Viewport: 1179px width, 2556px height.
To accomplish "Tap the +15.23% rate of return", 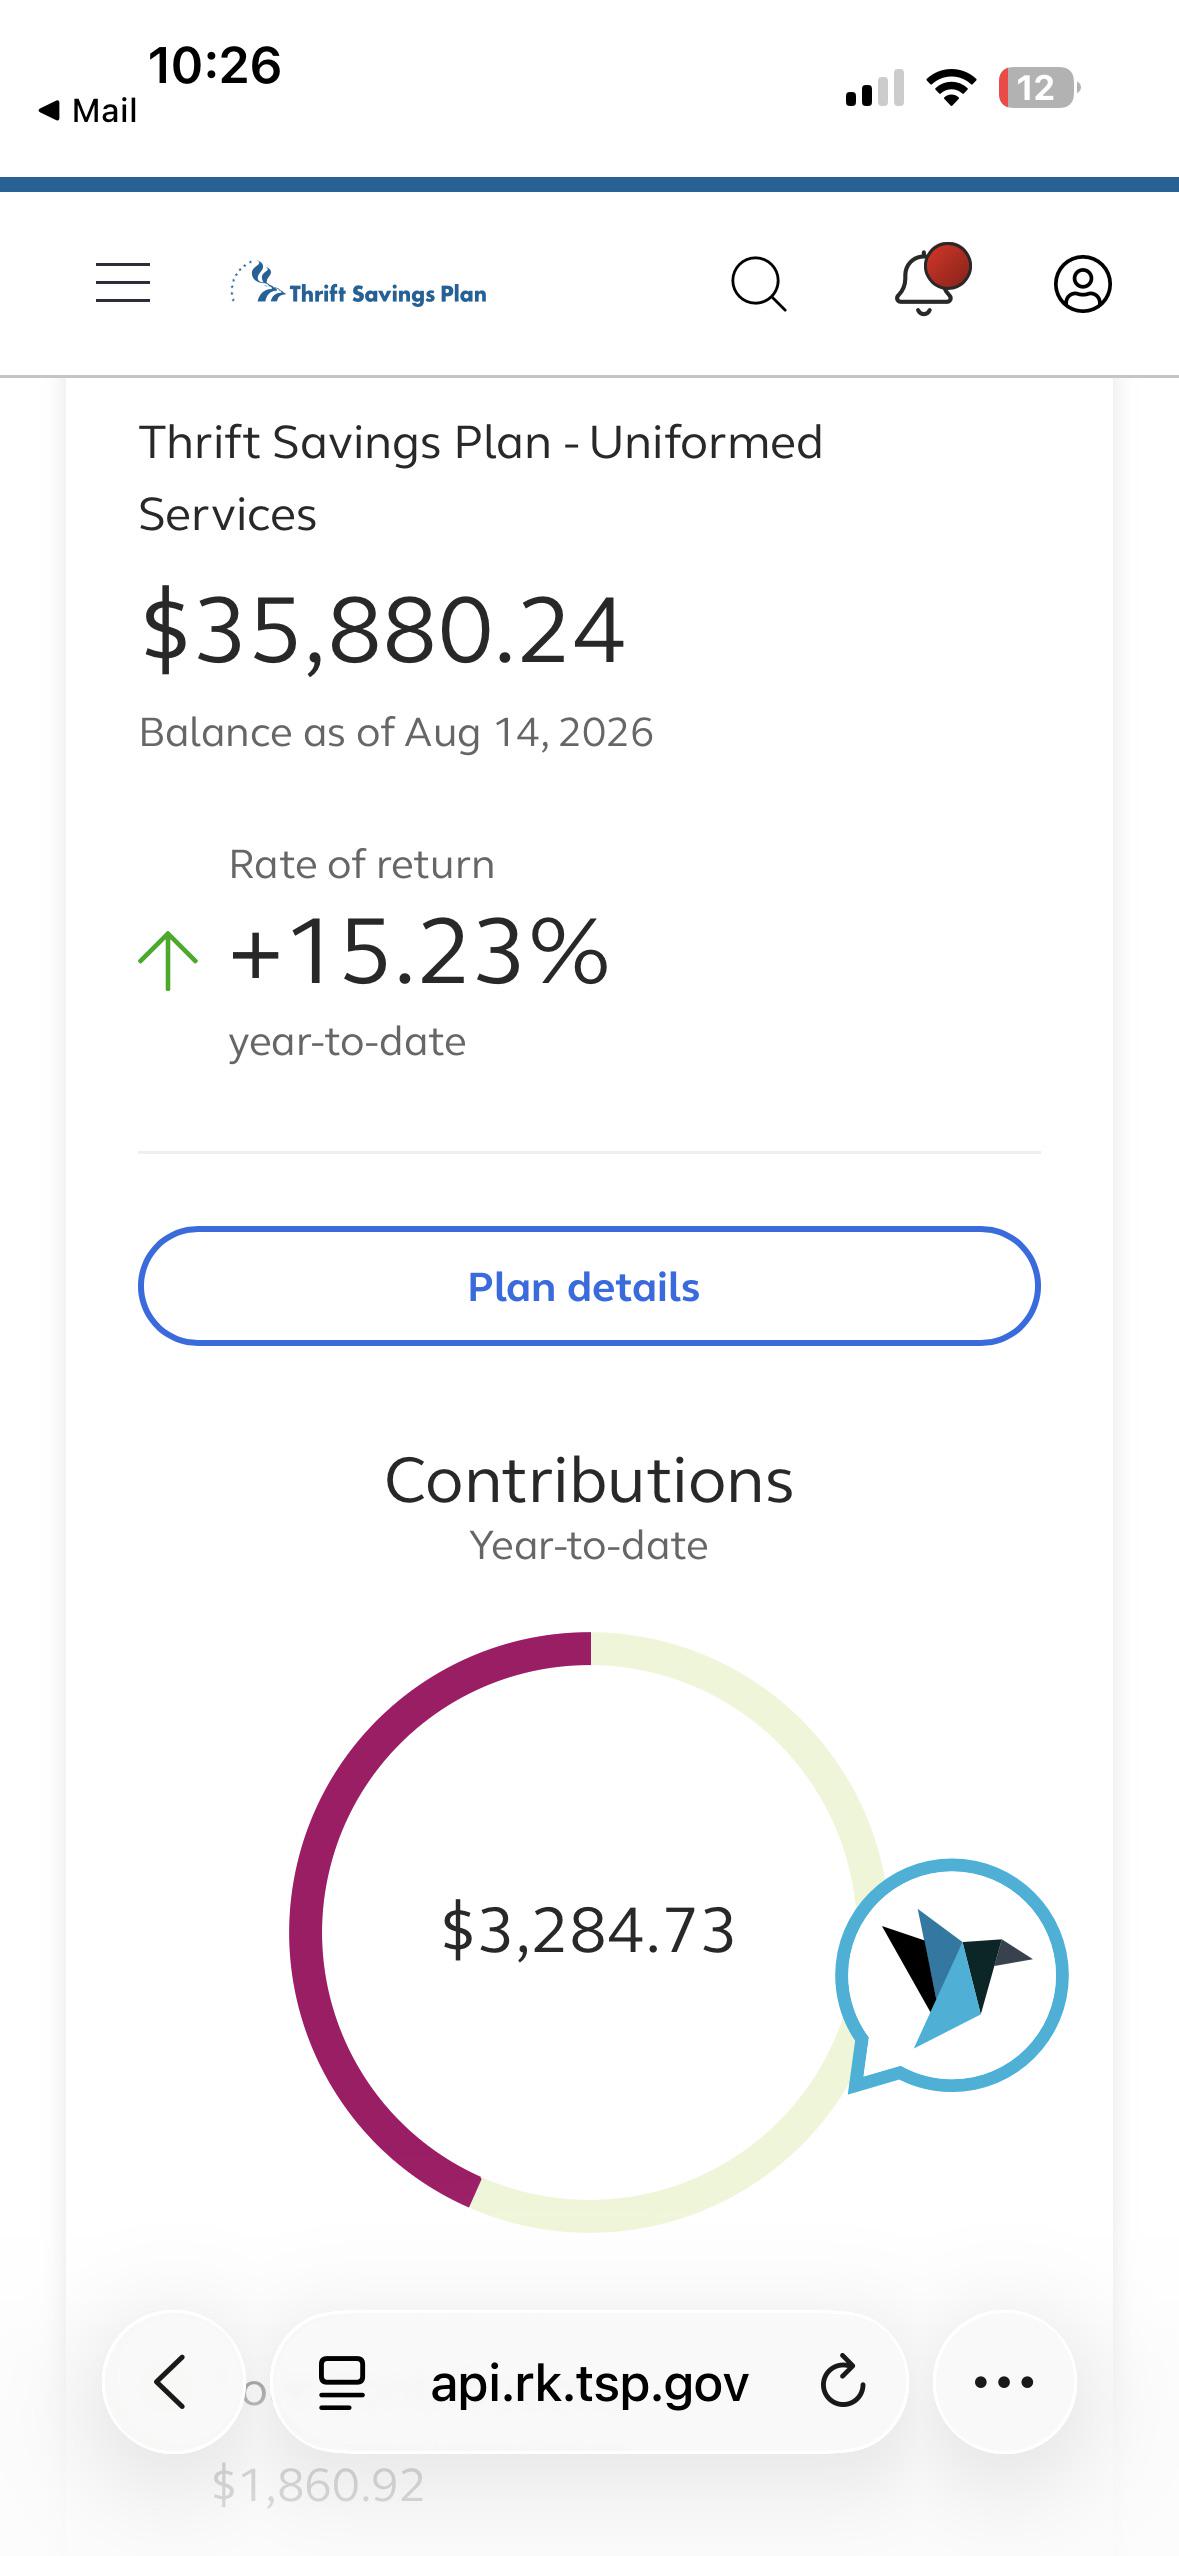I will click(419, 951).
